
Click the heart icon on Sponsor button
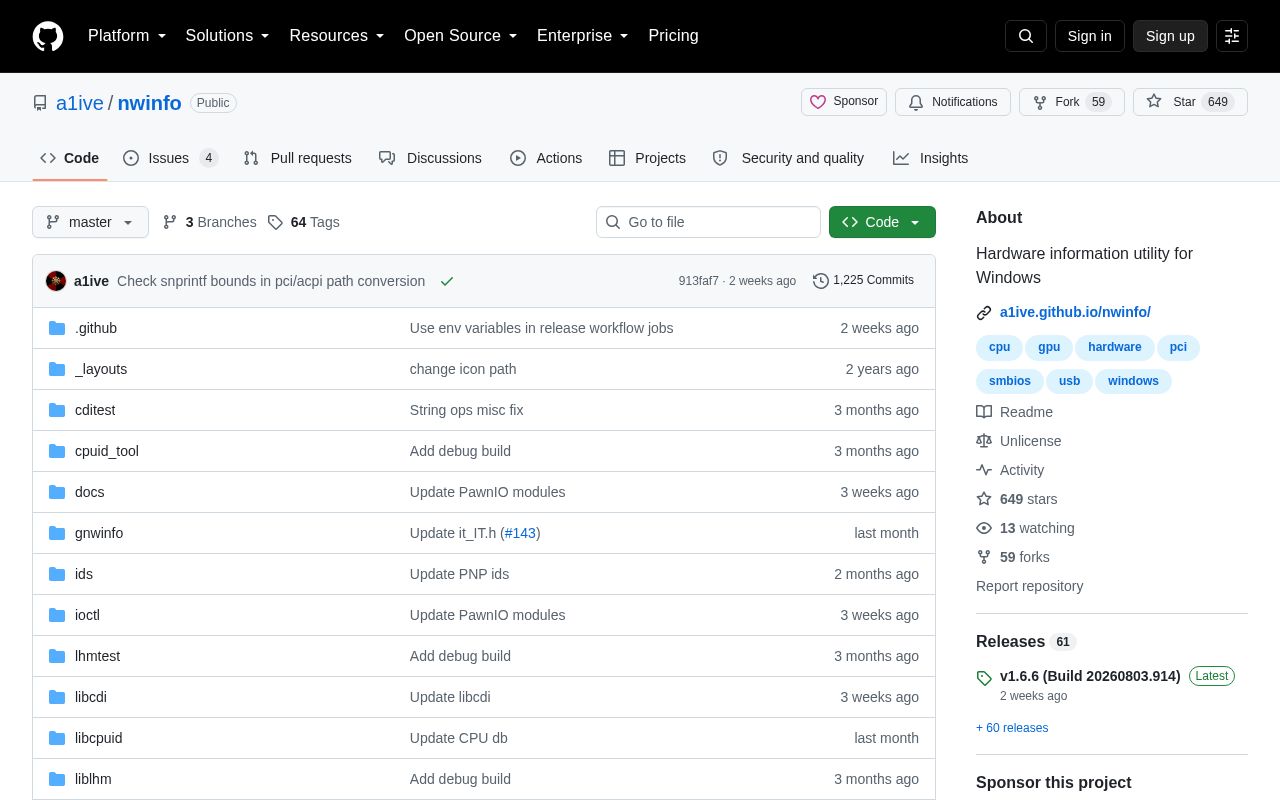[x=818, y=102]
